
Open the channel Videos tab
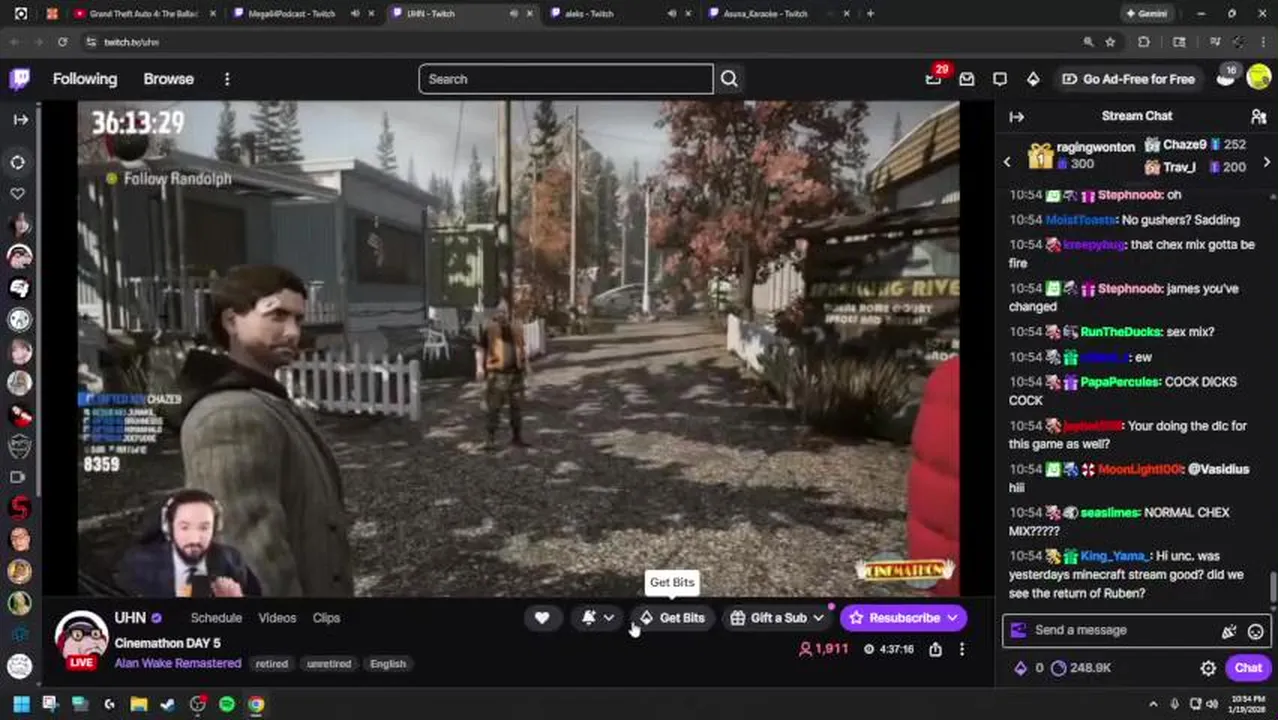point(277,618)
